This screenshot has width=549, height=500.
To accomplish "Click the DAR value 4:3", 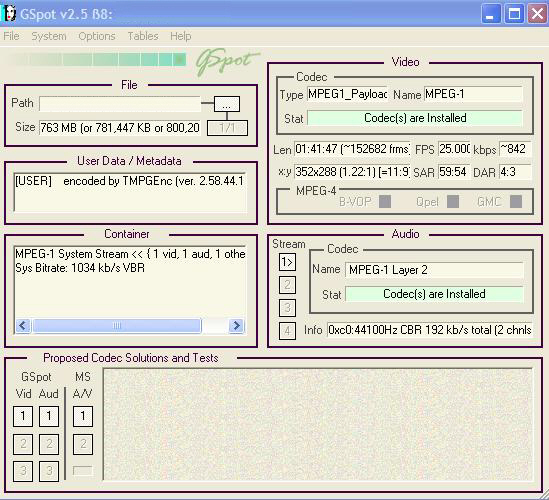I will tap(515, 172).
